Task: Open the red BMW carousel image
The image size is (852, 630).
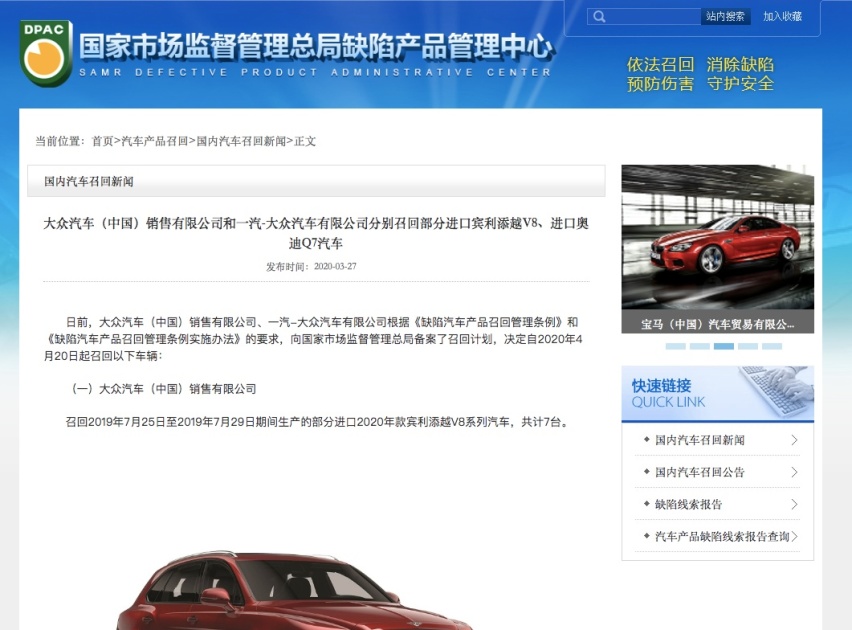Action: coord(717,237)
